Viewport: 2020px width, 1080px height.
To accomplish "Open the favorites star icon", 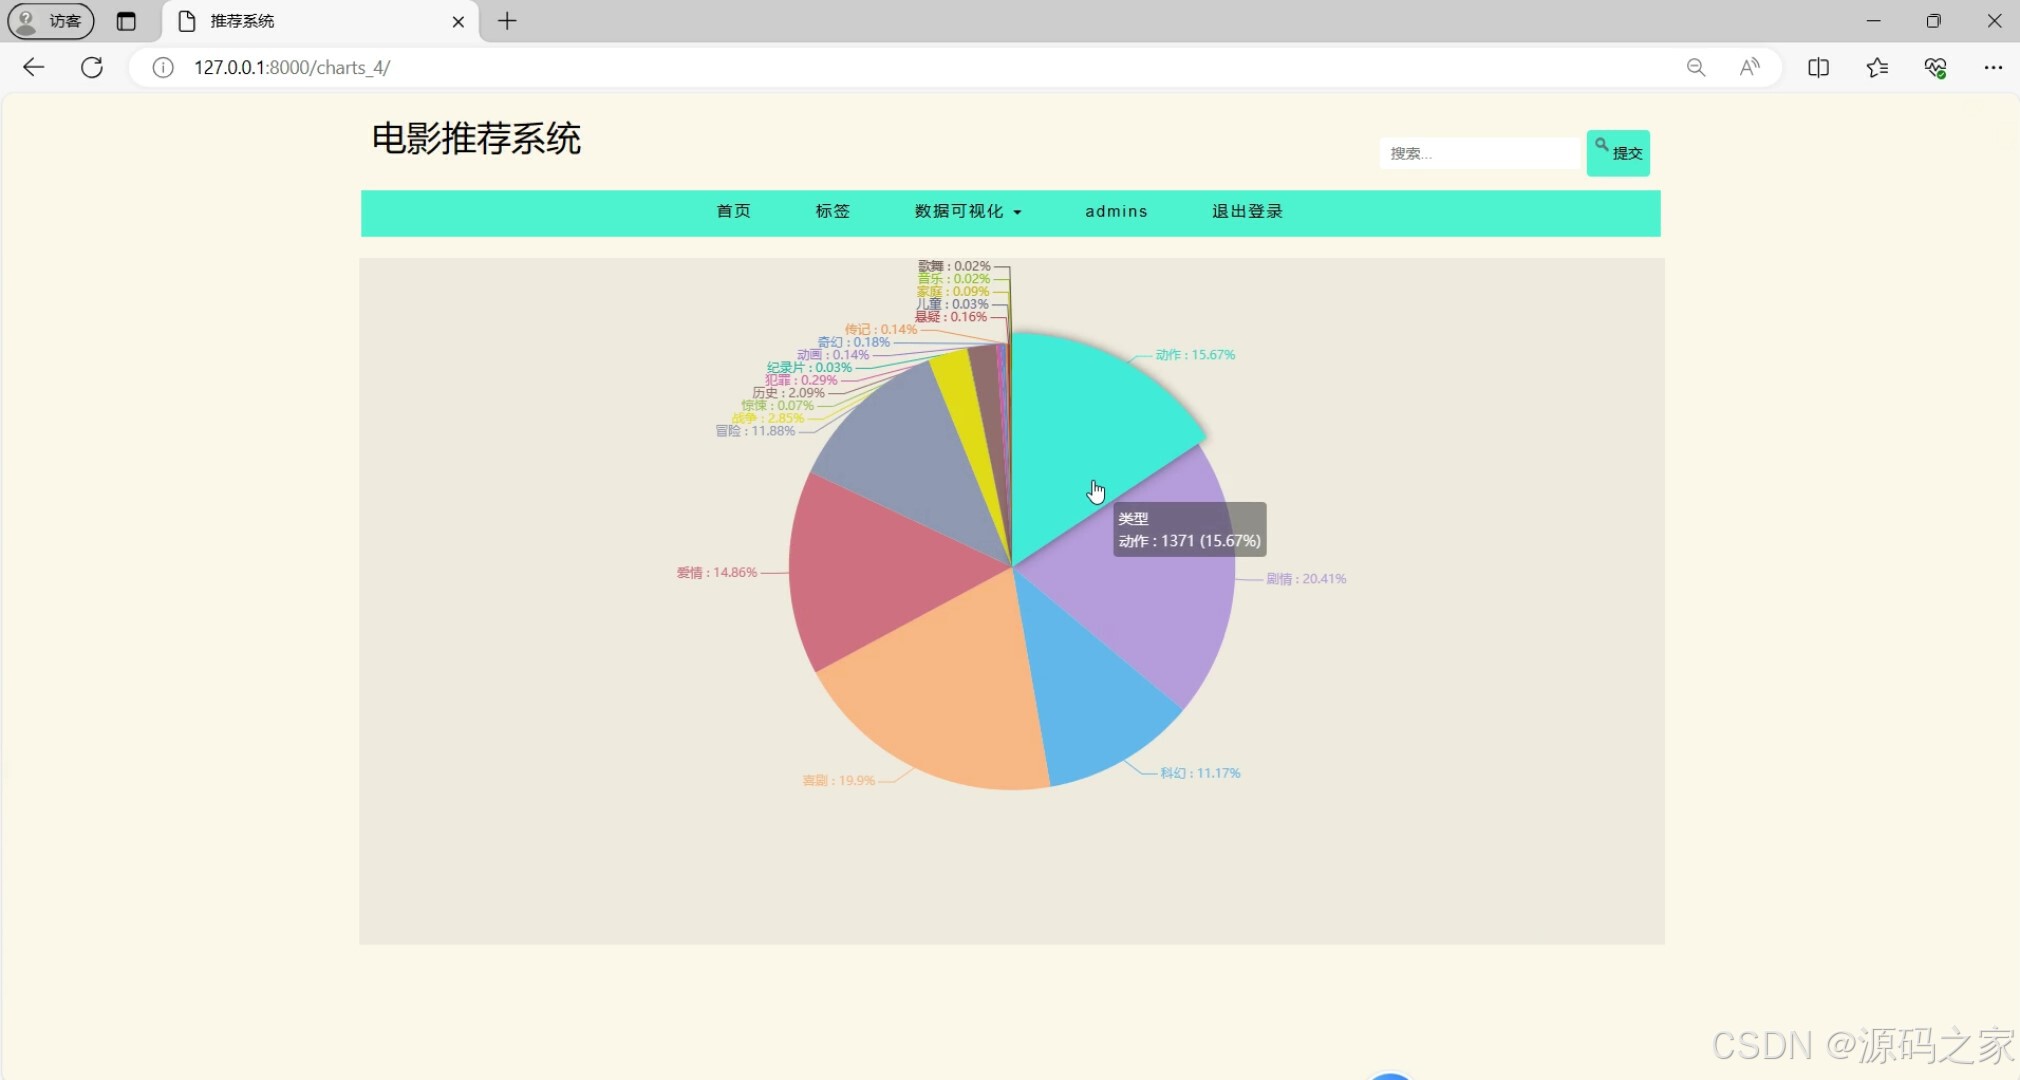I will 1877,67.
